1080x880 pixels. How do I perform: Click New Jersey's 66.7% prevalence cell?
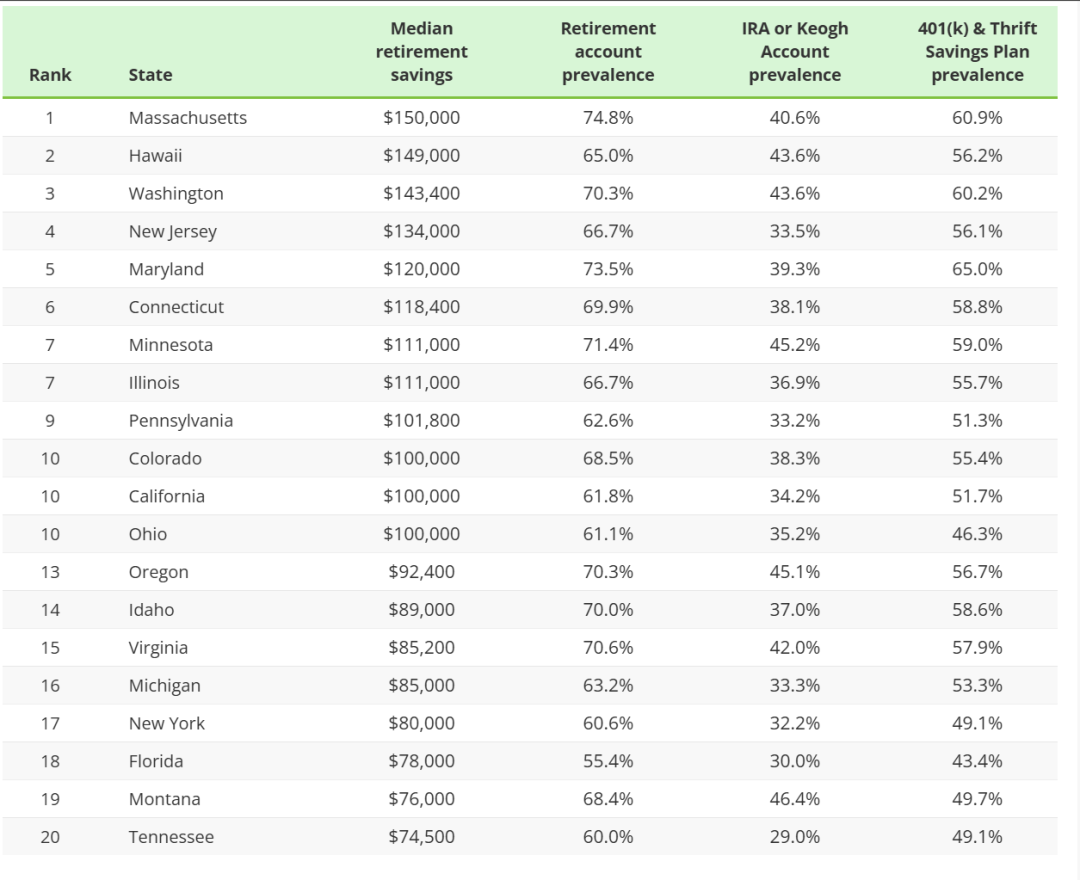coord(608,232)
